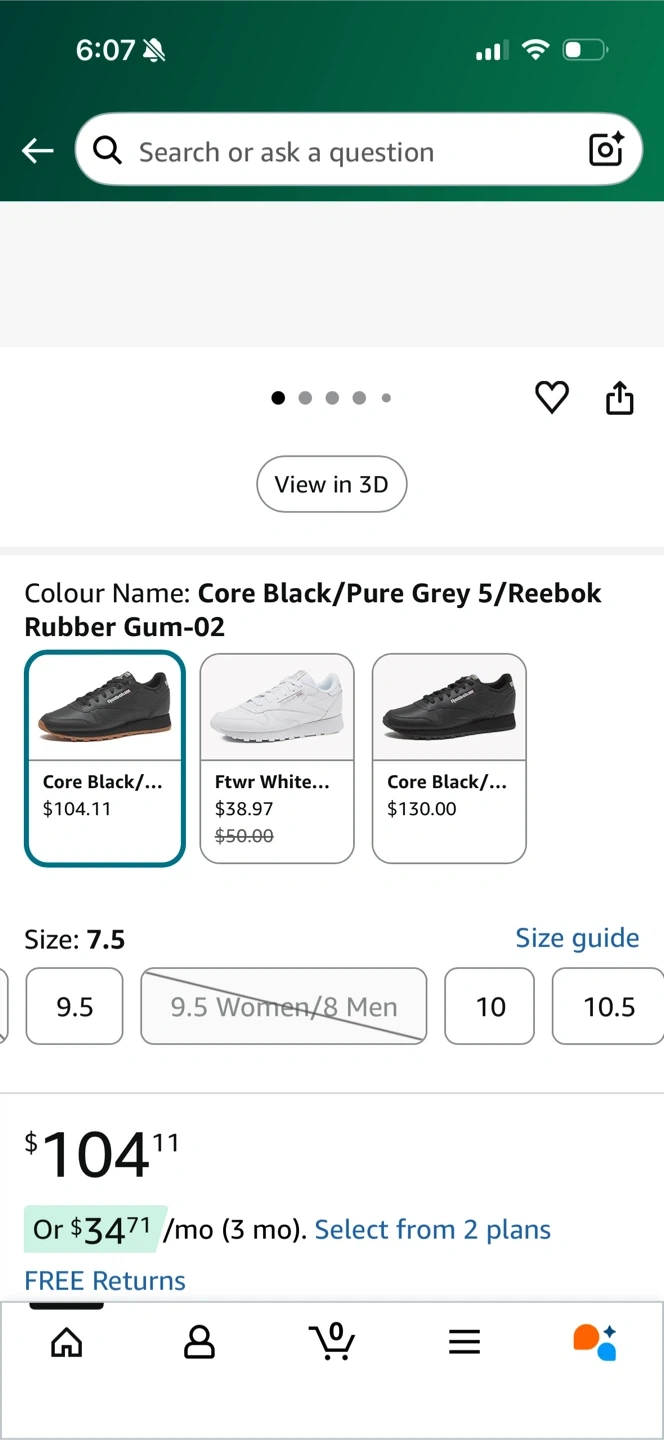
Task: Open the shopping cart icon
Action: pos(334,1342)
